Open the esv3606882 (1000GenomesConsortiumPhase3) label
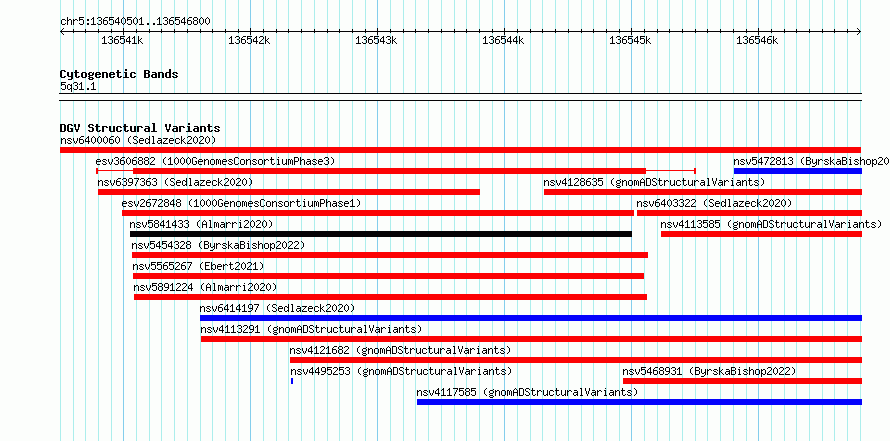Viewport: 890px width, 441px height. [216, 161]
